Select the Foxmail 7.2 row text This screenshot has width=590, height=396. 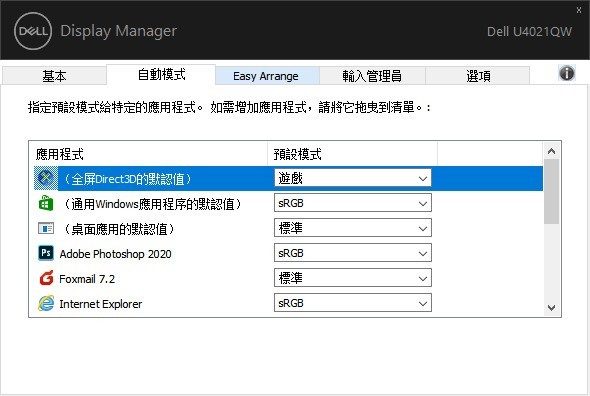[x=87, y=279]
